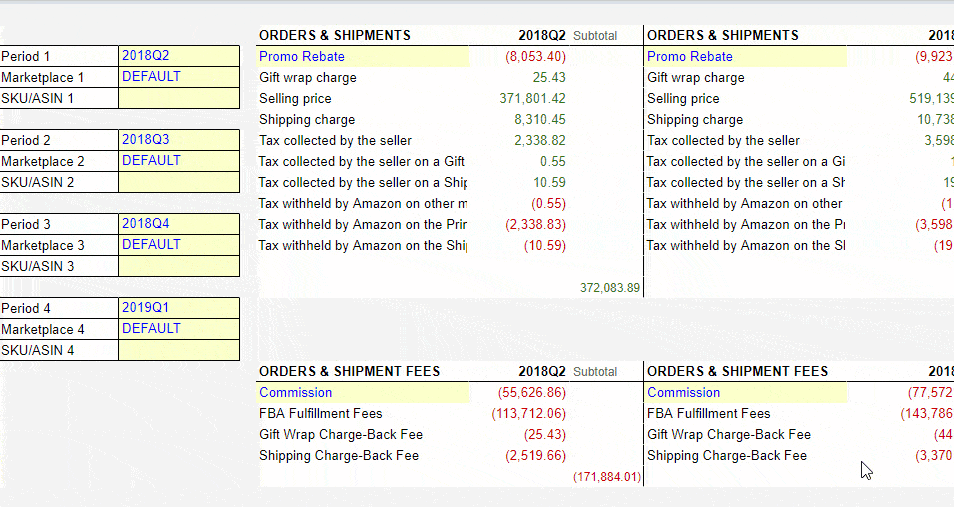
Task: Click Promo Rebate in the second orders table
Action: click(690, 57)
